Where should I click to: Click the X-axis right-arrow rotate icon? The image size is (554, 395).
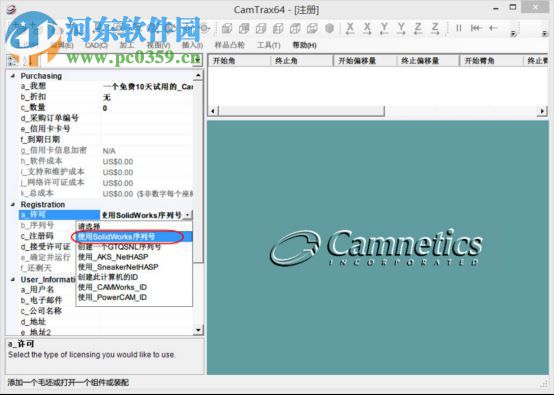click(x=367, y=28)
